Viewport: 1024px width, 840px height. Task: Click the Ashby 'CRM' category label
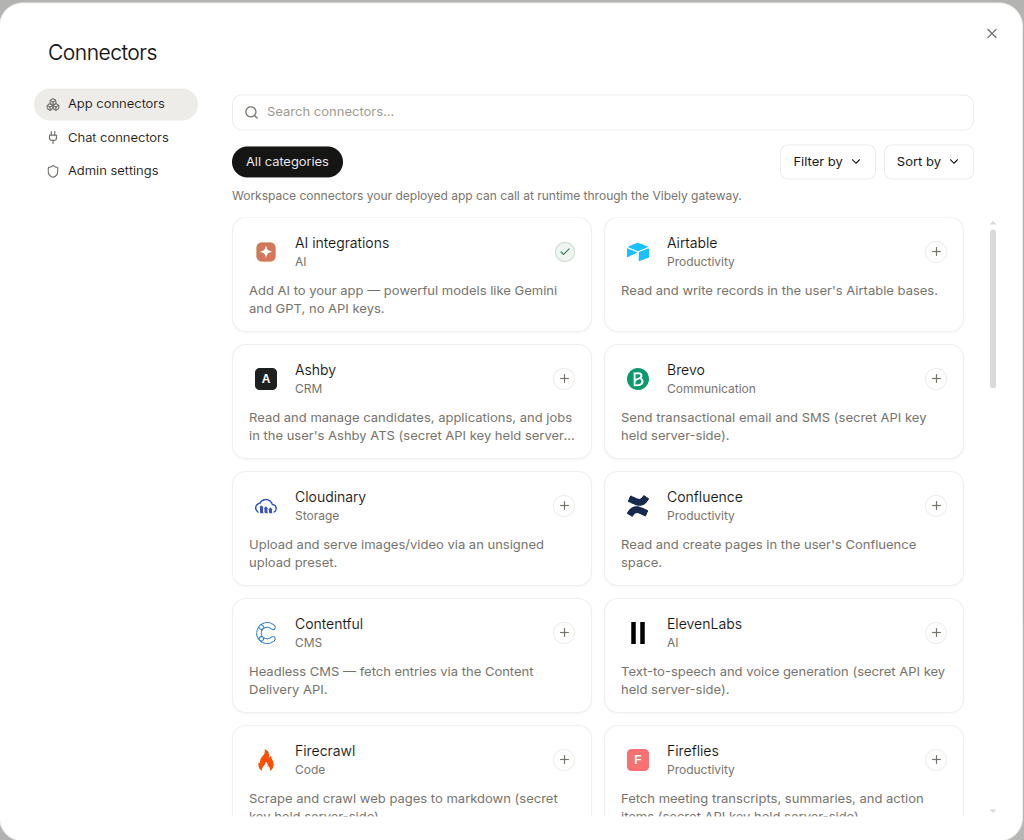(308, 389)
